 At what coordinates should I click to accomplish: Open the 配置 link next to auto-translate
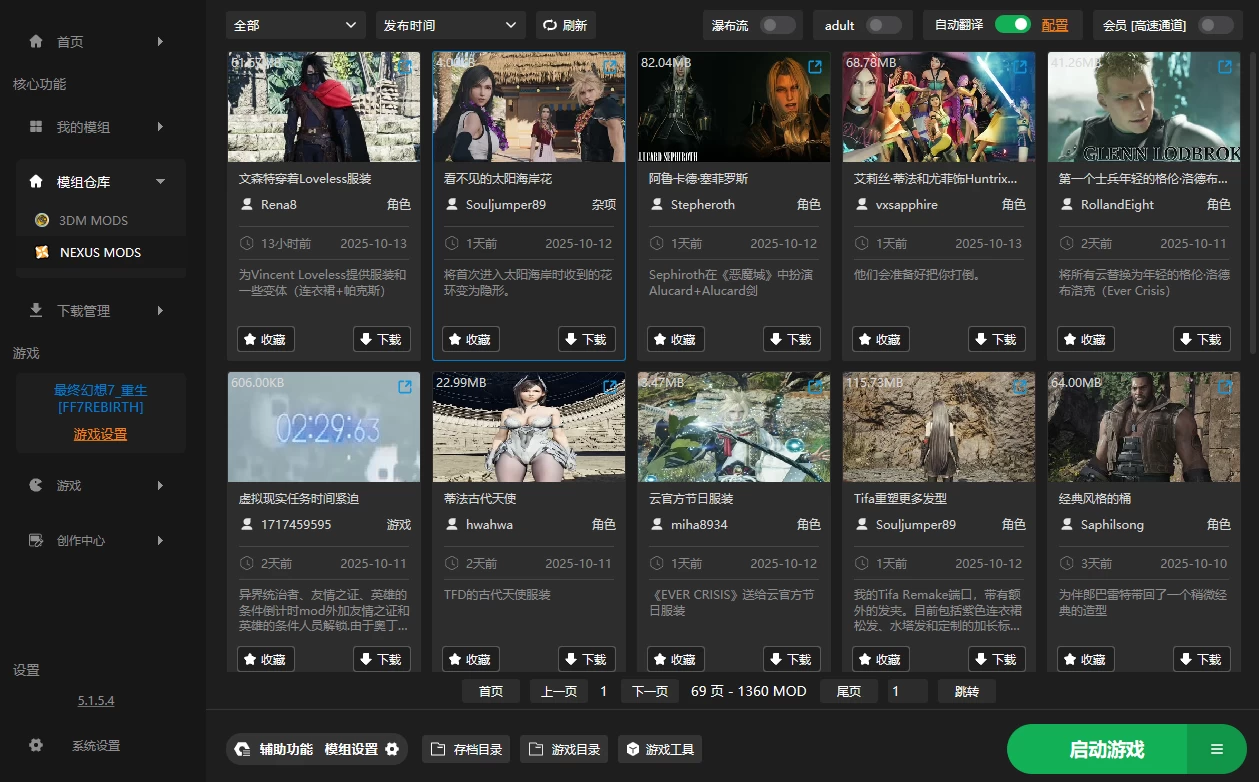[x=1056, y=24]
